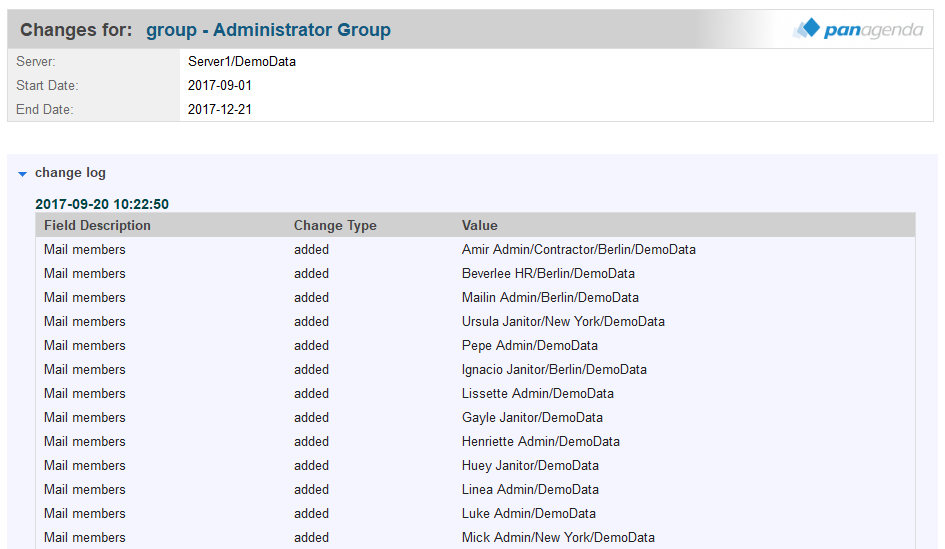This screenshot has width=945, height=549.
Task: Sort by the Change Type column header
Action: [335, 226]
